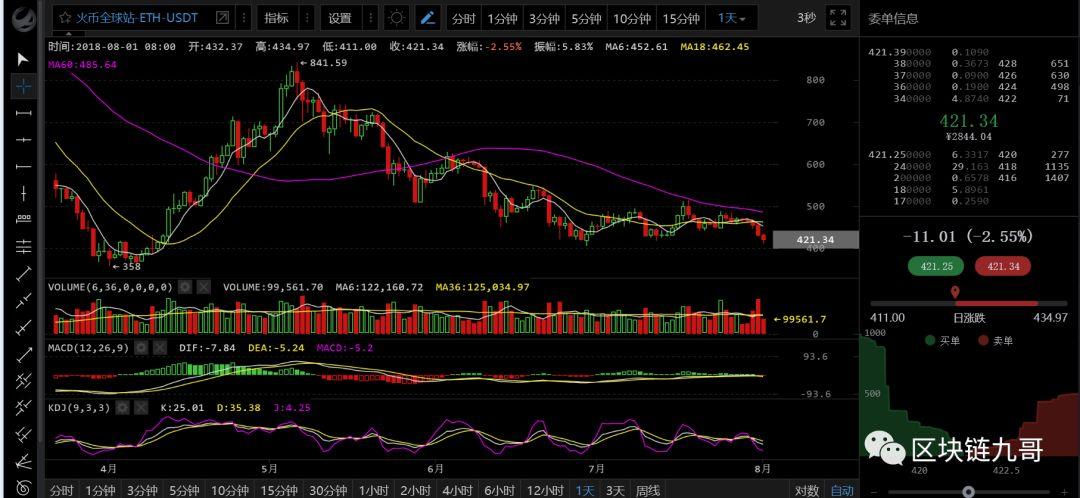This screenshot has height=498, width=1080.
Task: Open three-dot menu beside 指标
Action: pyautogui.click(x=307, y=19)
